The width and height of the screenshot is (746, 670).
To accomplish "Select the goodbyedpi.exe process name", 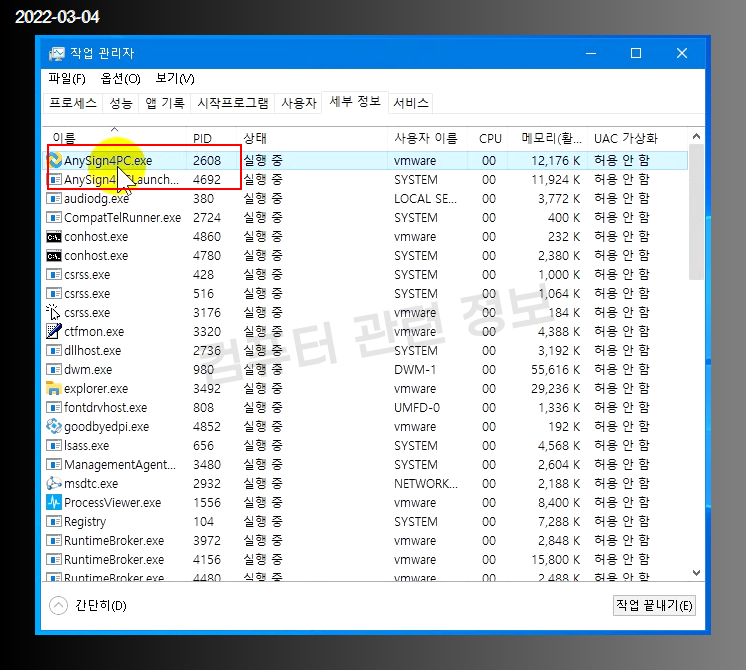I will pos(107,427).
